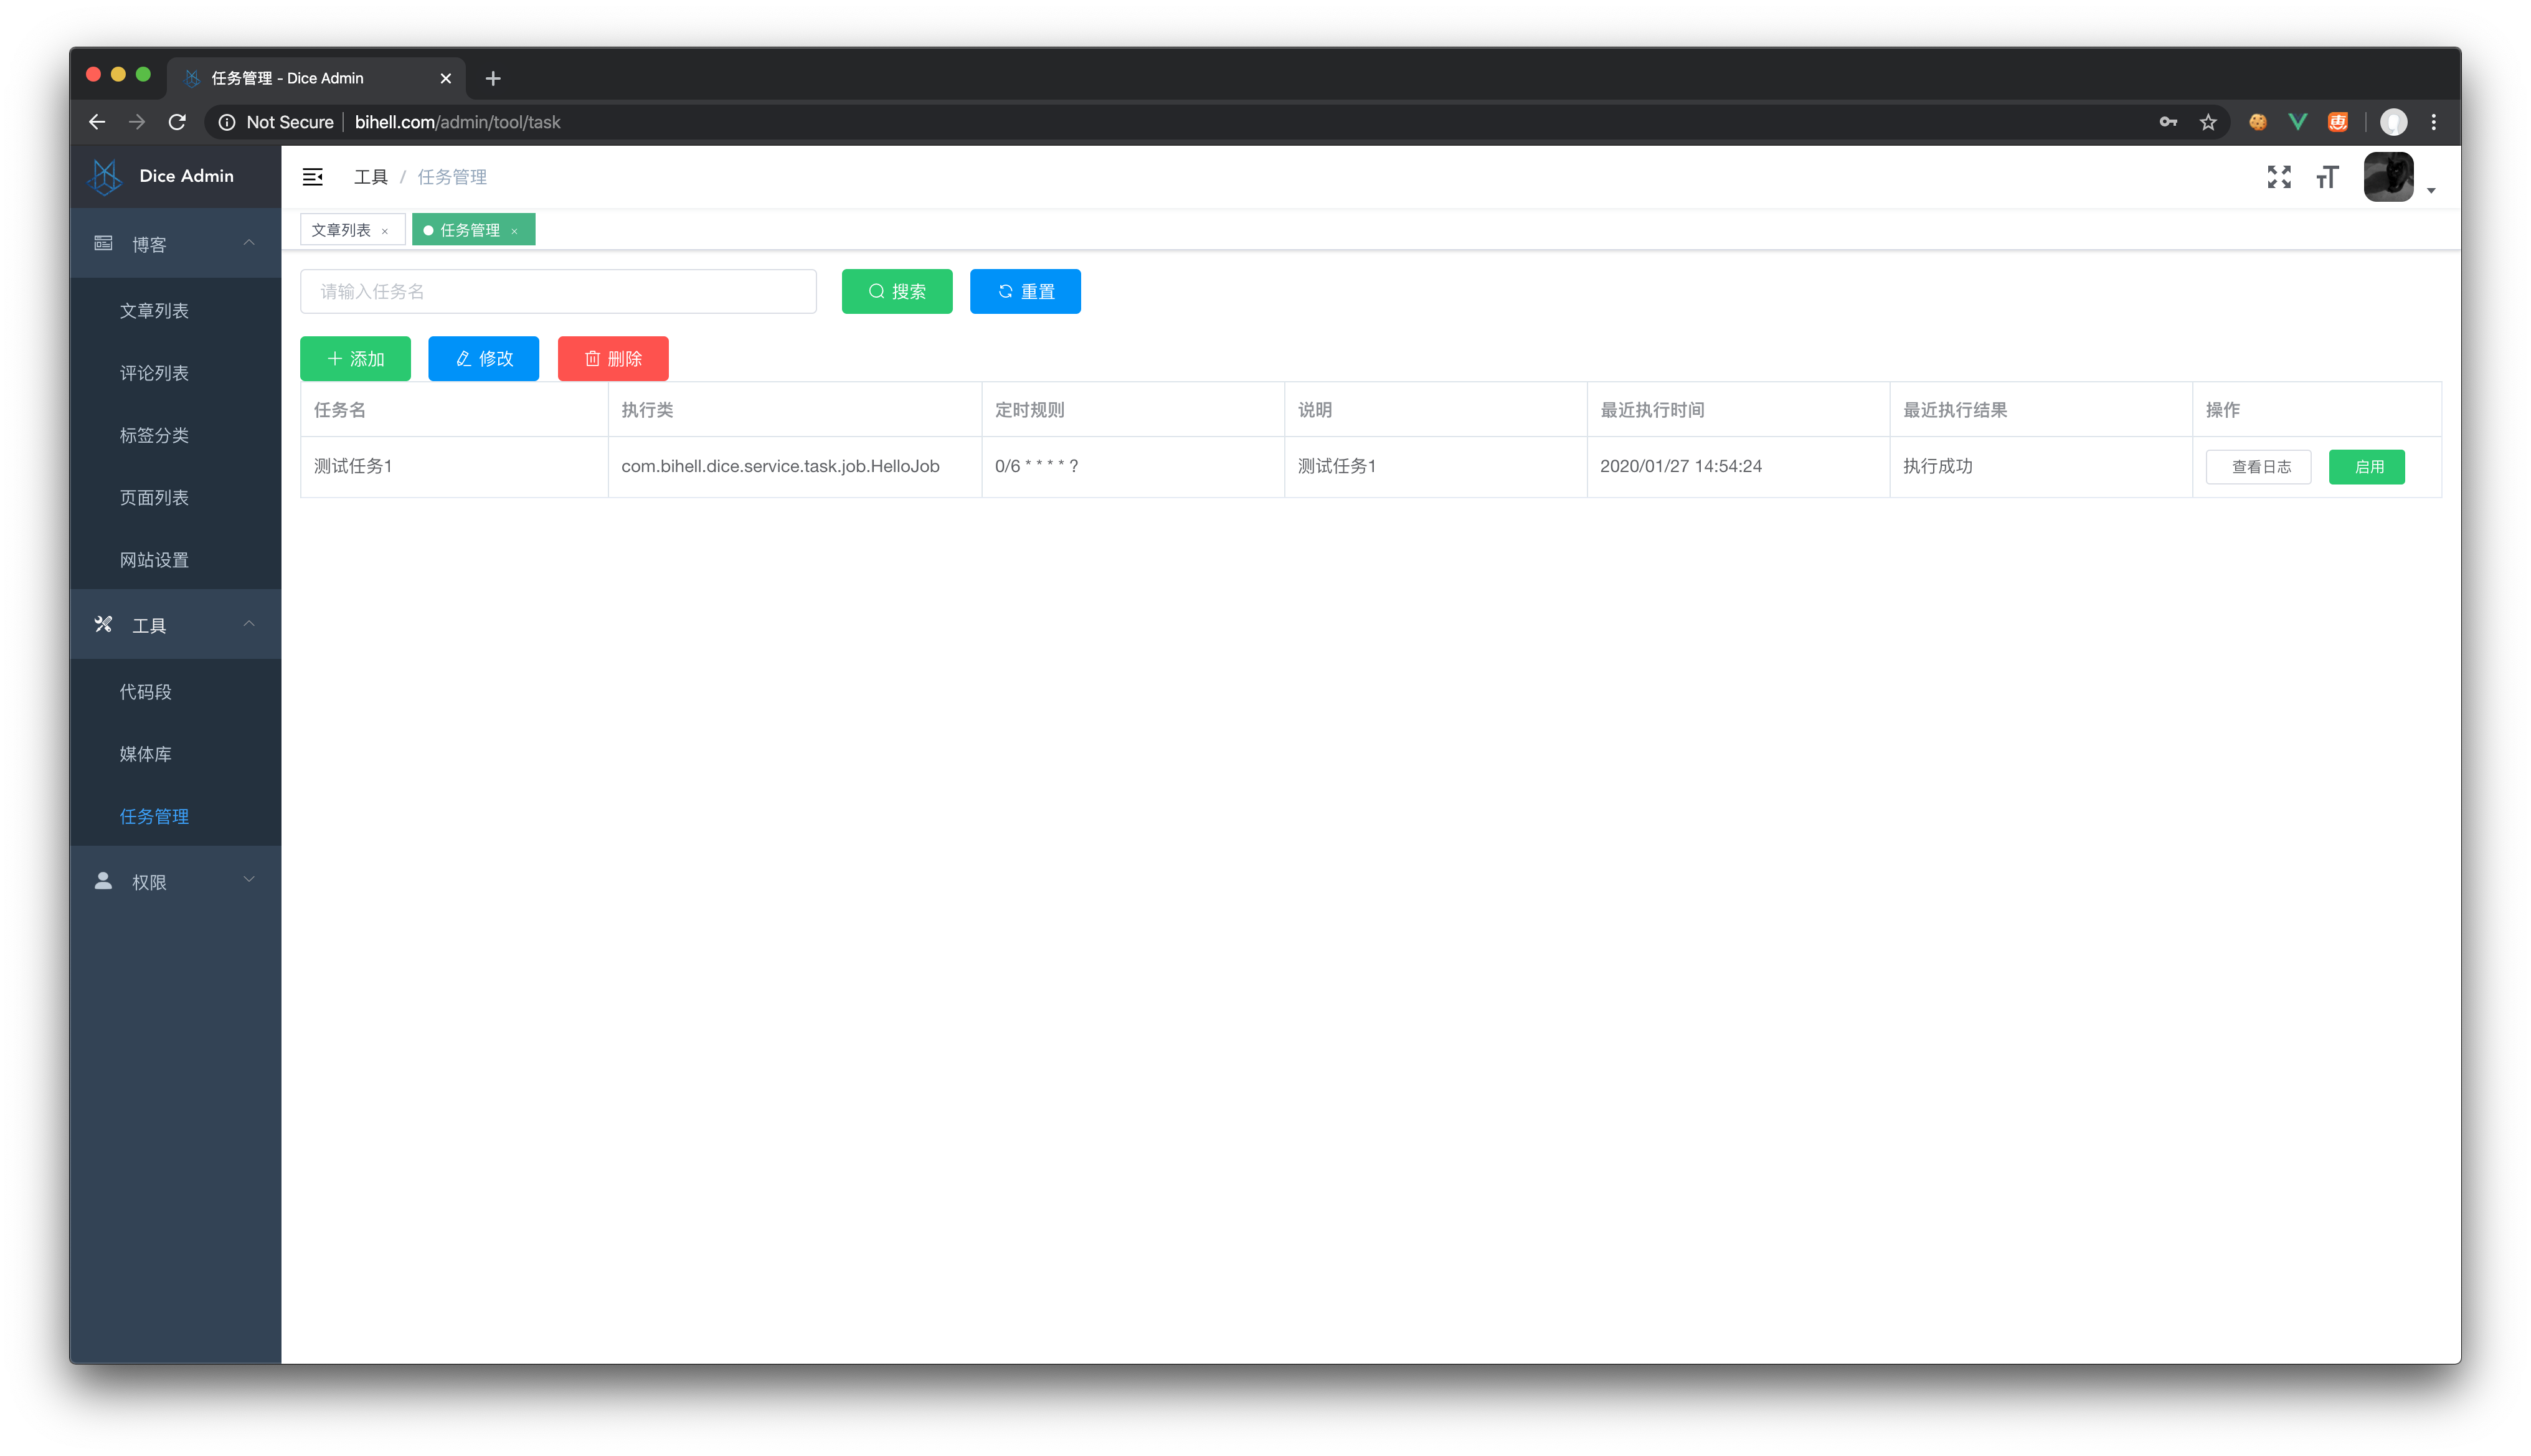Screen dimensions: 2531x1456
Task: Open 媒体库 in sidebar
Action: click(x=146, y=754)
